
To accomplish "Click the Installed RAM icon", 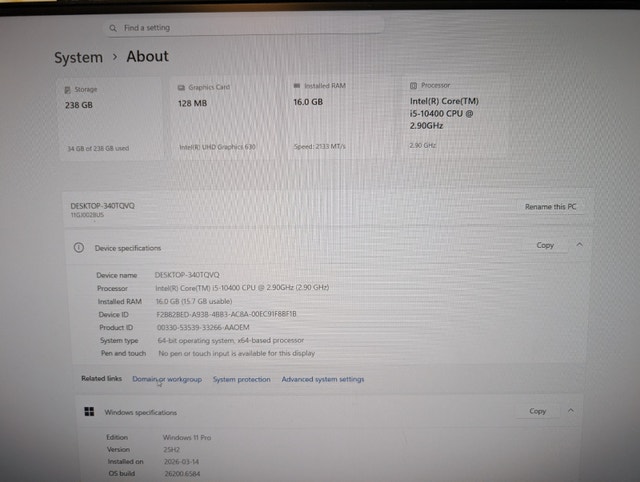I will pos(297,86).
